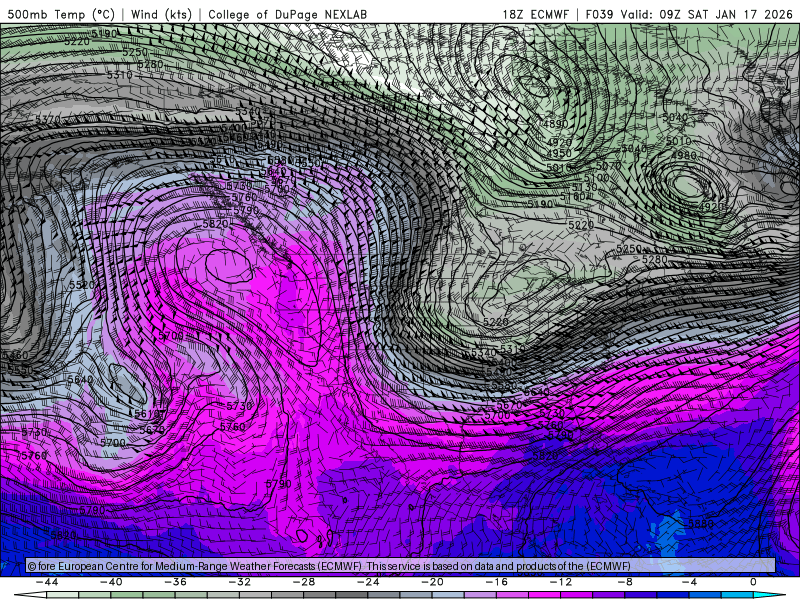Image resolution: width=800 pixels, height=600 pixels.
Task: Click the "18Z ECMWF" model run label
Action: point(535,14)
